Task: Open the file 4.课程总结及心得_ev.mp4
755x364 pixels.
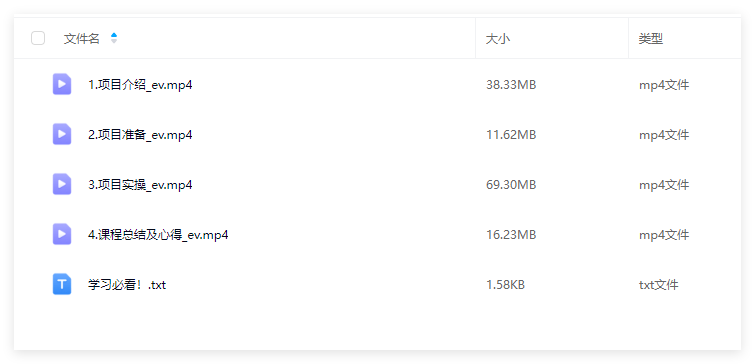Action: click(x=158, y=235)
